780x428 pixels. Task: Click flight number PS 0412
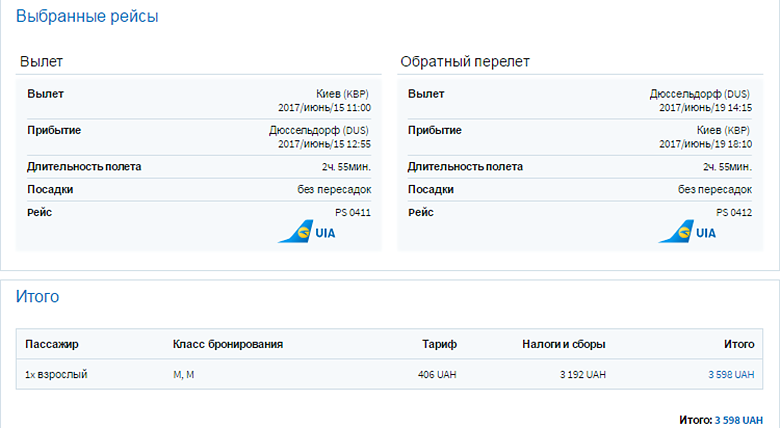pyautogui.click(x=733, y=212)
